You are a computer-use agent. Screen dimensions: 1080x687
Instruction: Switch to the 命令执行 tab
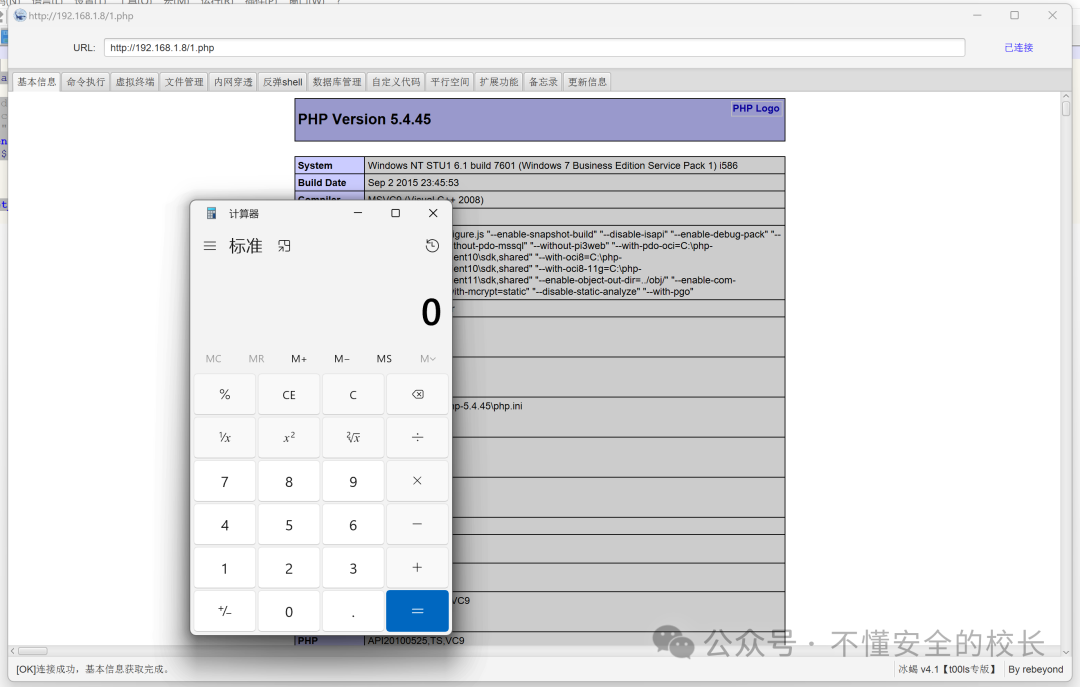click(x=85, y=82)
